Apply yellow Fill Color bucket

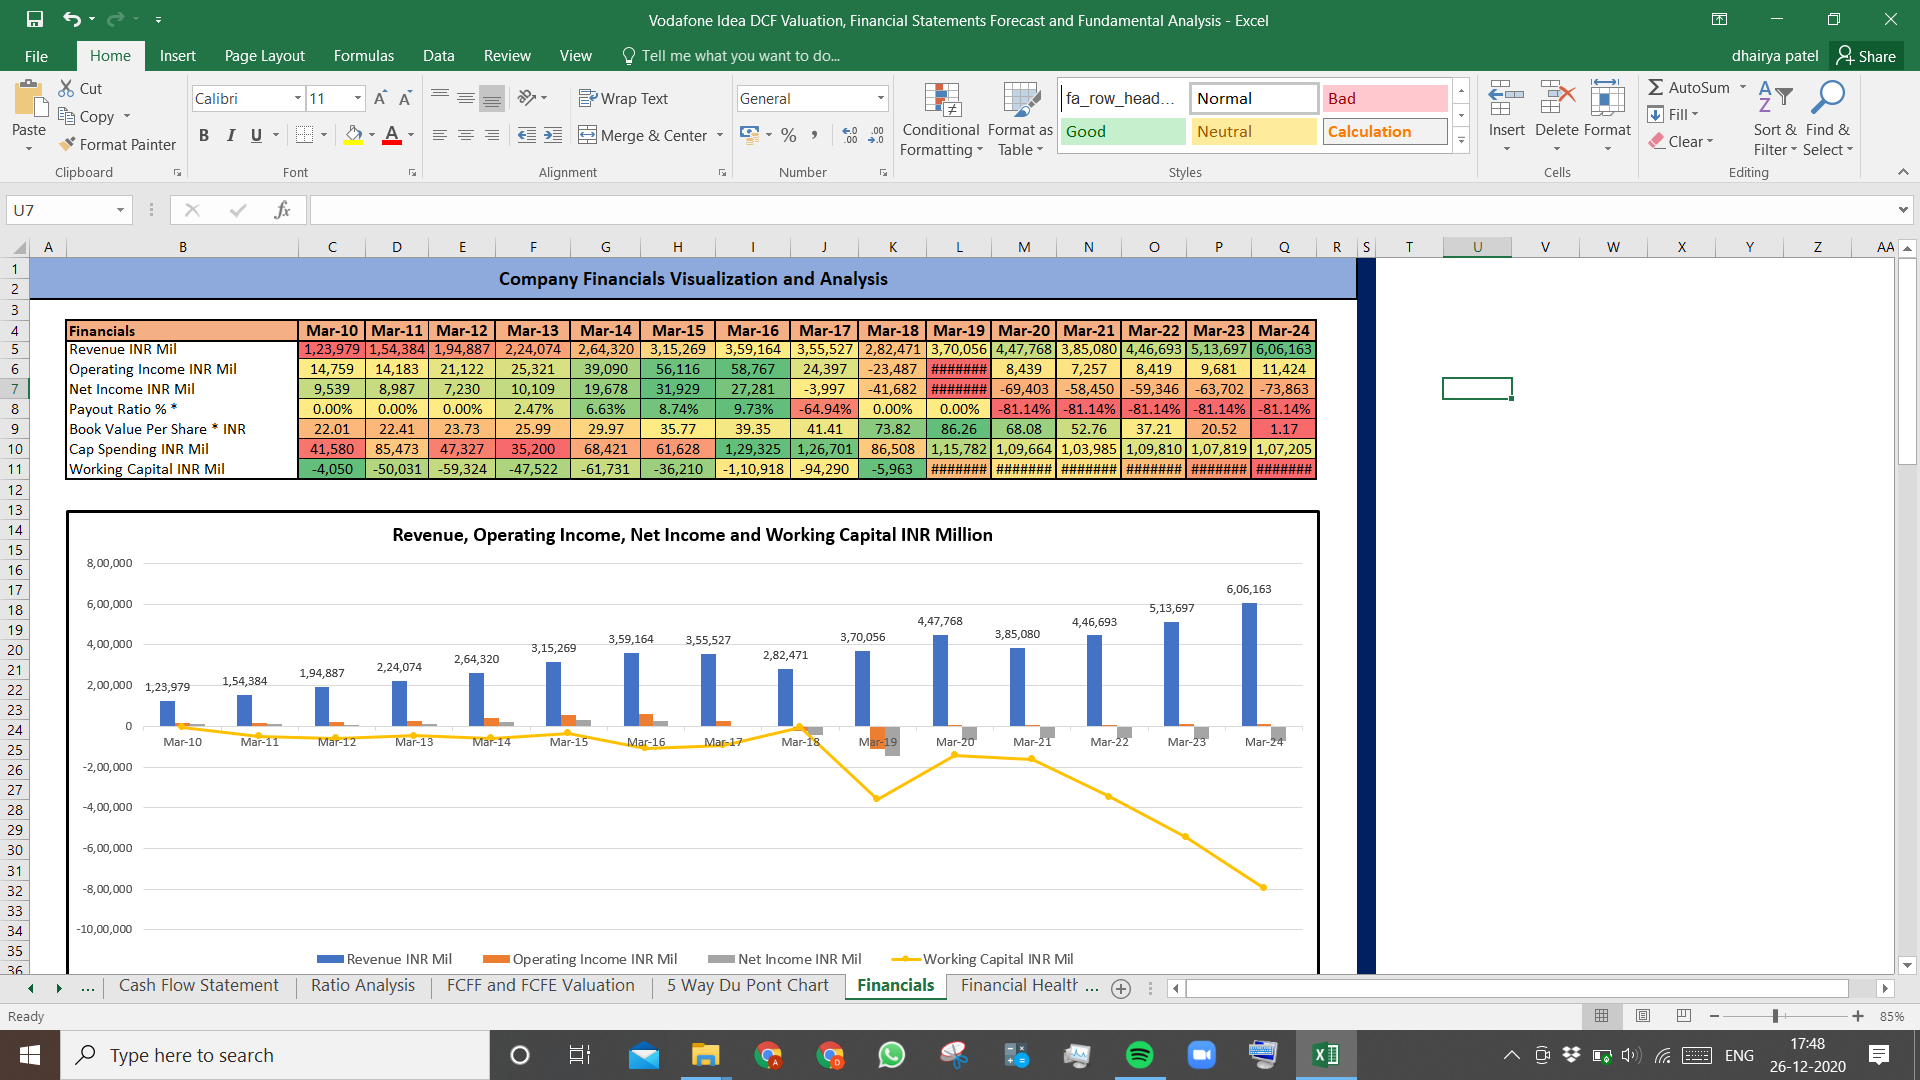click(354, 135)
